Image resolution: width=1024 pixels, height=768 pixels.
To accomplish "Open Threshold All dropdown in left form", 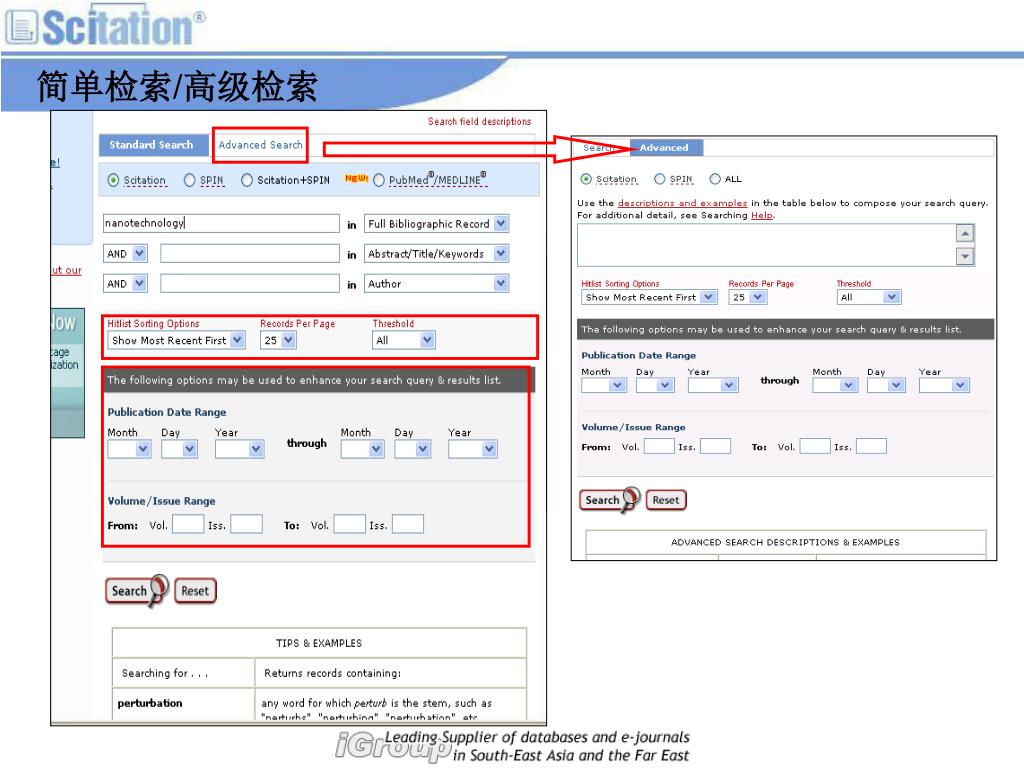I will tap(404, 340).
